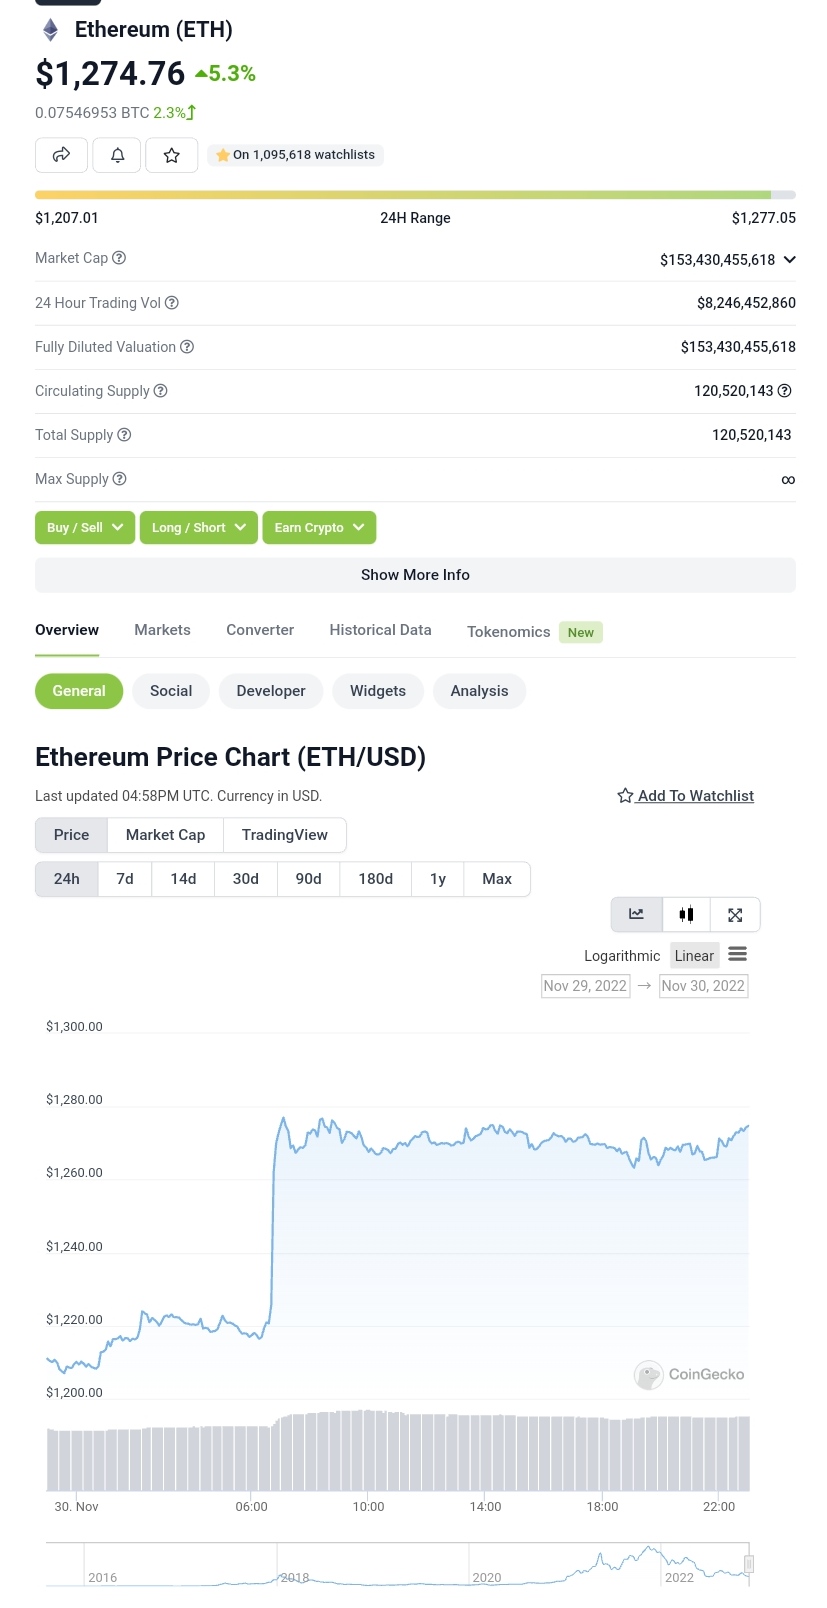Open the fullscreen chart expand icon
The width and height of the screenshot is (827, 1608).
click(735, 914)
